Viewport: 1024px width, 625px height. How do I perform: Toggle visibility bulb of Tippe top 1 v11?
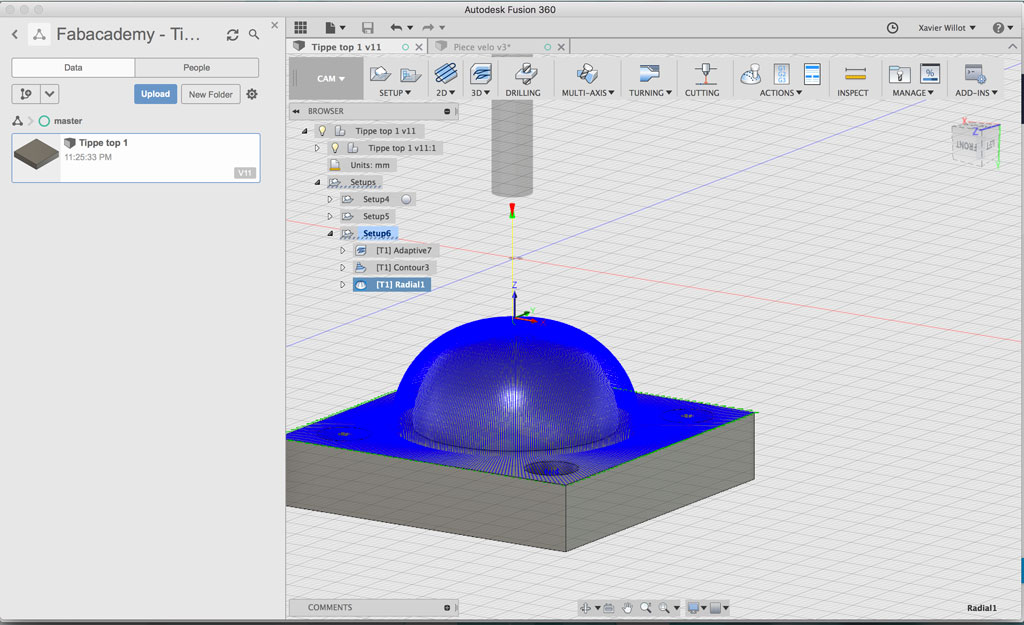click(322, 131)
